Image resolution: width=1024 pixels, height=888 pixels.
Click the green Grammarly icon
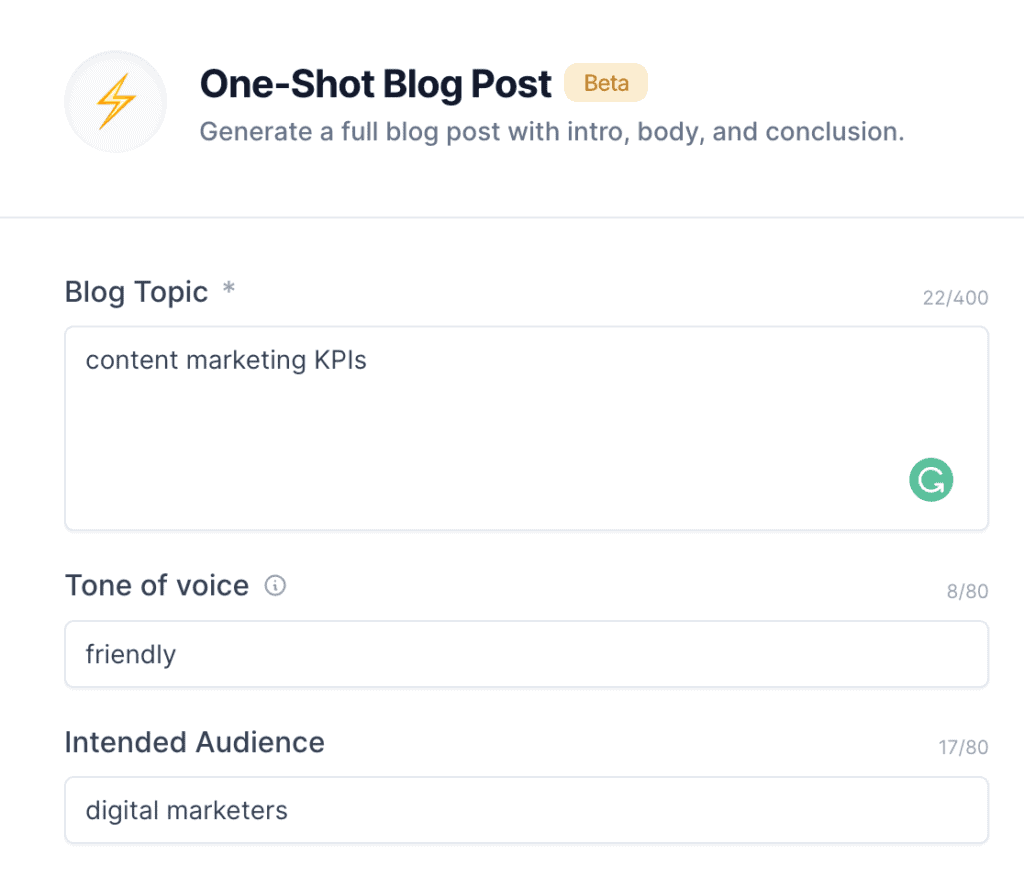(931, 480)
